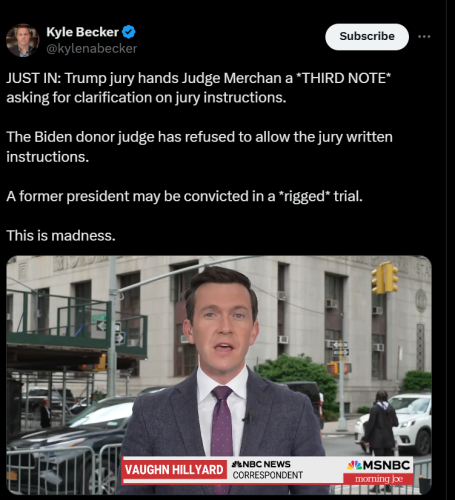The width and height of the screenshot is (455, 500).
Task: Click the 'JUST IN: Trump jury' paragraph
Action: click(199, 88)
